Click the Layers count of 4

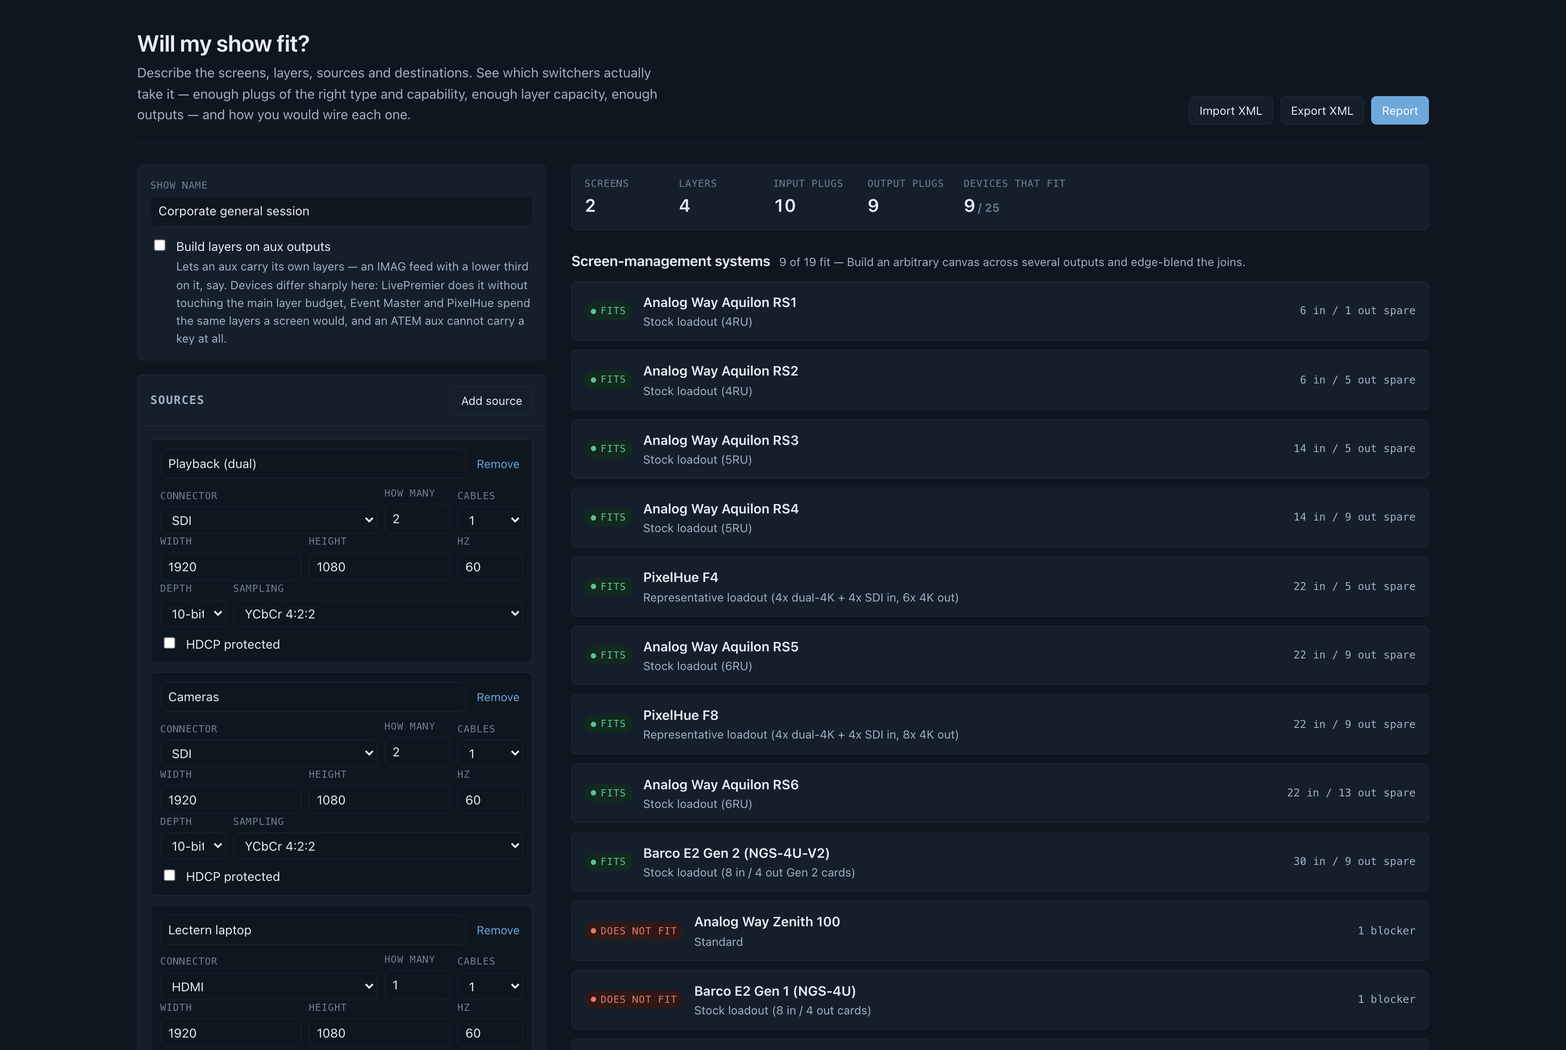click(x=684, y=206)
